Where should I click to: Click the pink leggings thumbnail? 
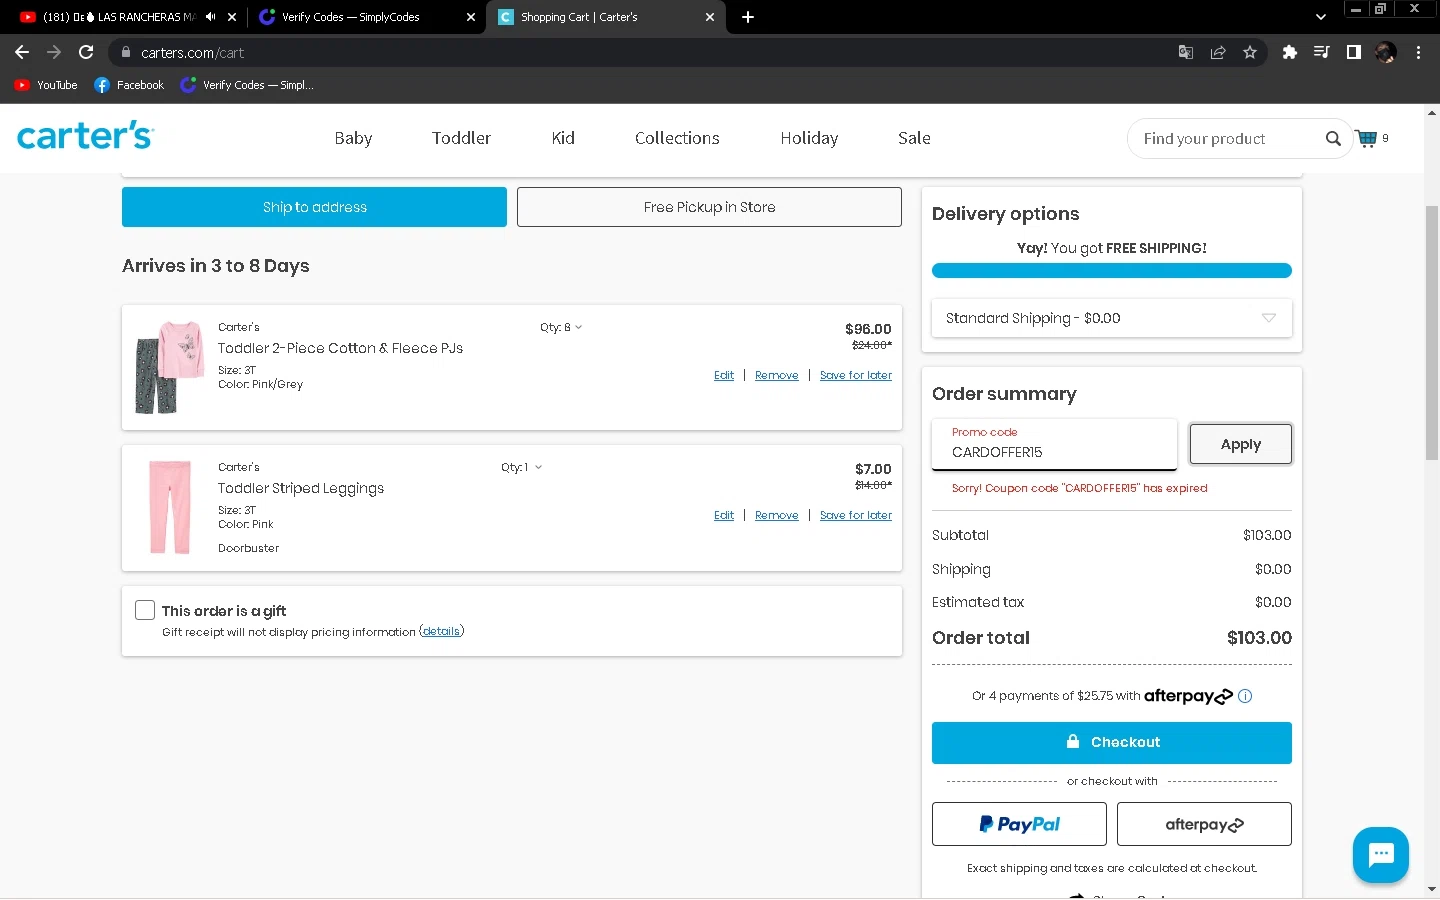(x=169, y=507)
